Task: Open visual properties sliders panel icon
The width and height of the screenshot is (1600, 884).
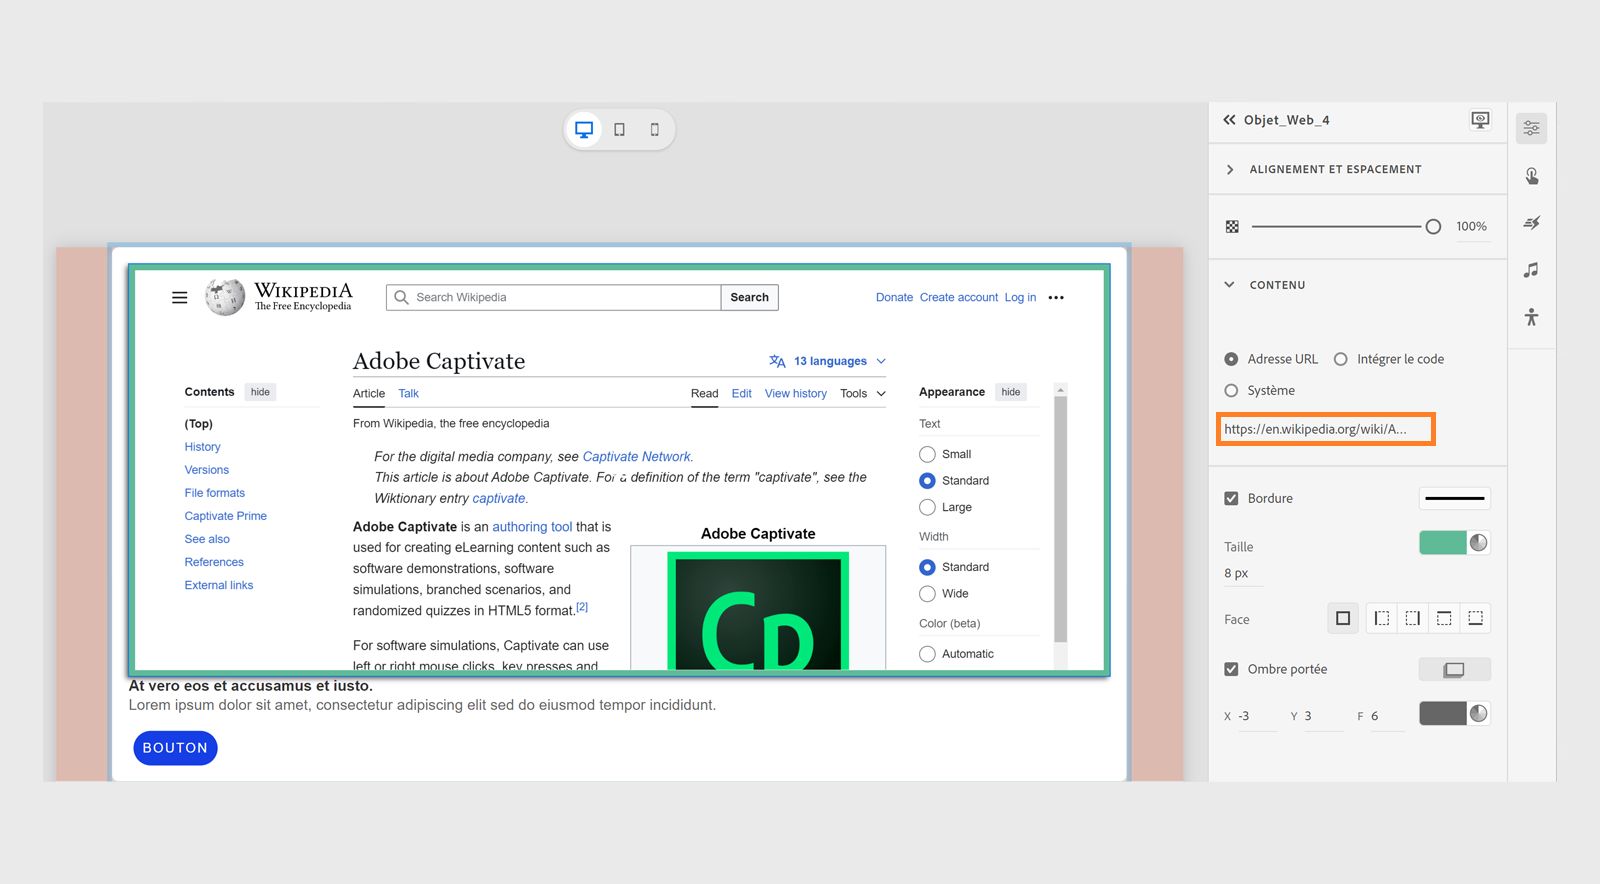Action: [x=1531, y=128]
